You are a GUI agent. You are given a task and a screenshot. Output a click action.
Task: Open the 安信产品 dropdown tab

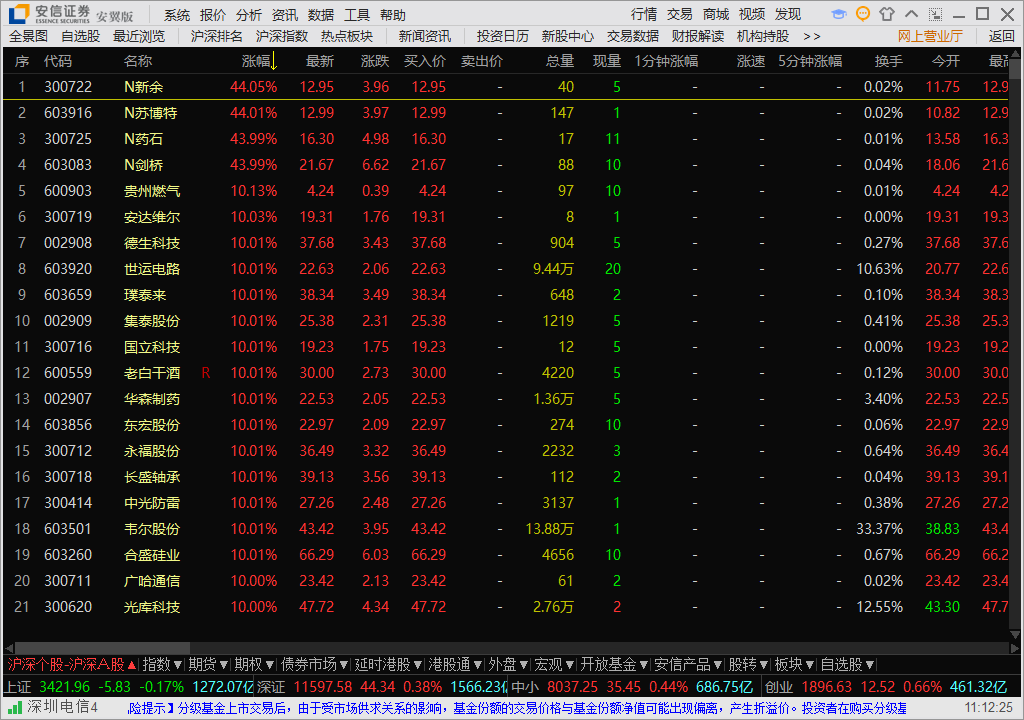(x=688, y=664)
